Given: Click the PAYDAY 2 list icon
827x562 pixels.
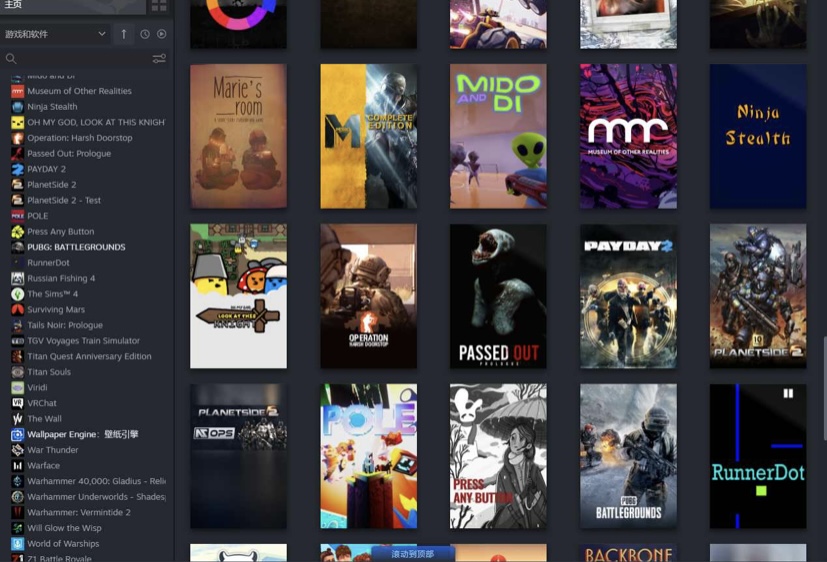Looking at the screenshot, I should [17, 169].
